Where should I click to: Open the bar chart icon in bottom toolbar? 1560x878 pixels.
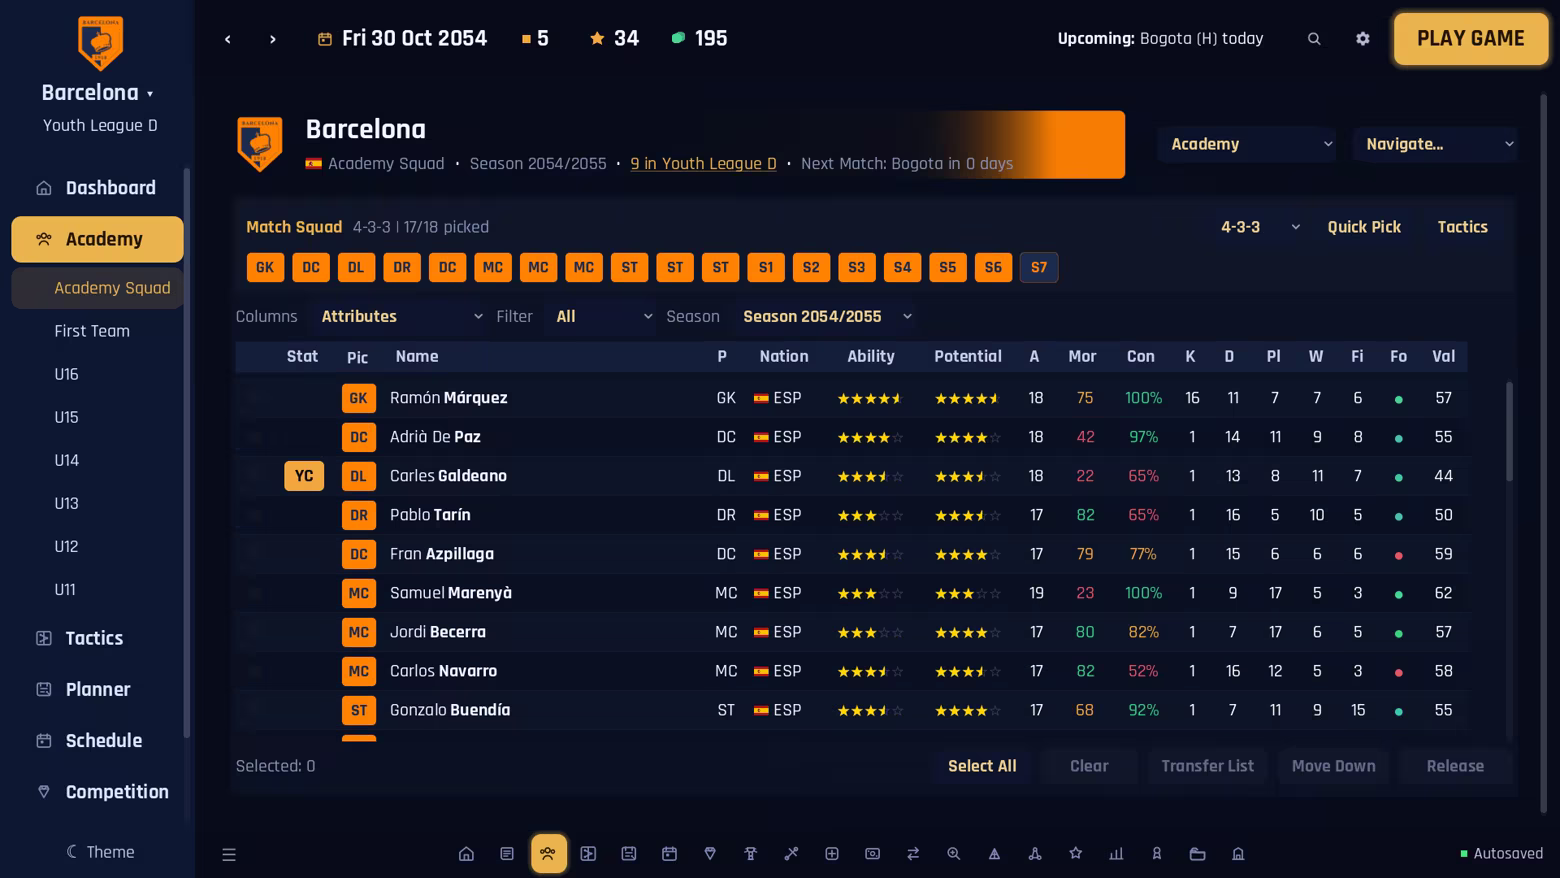1116,854
